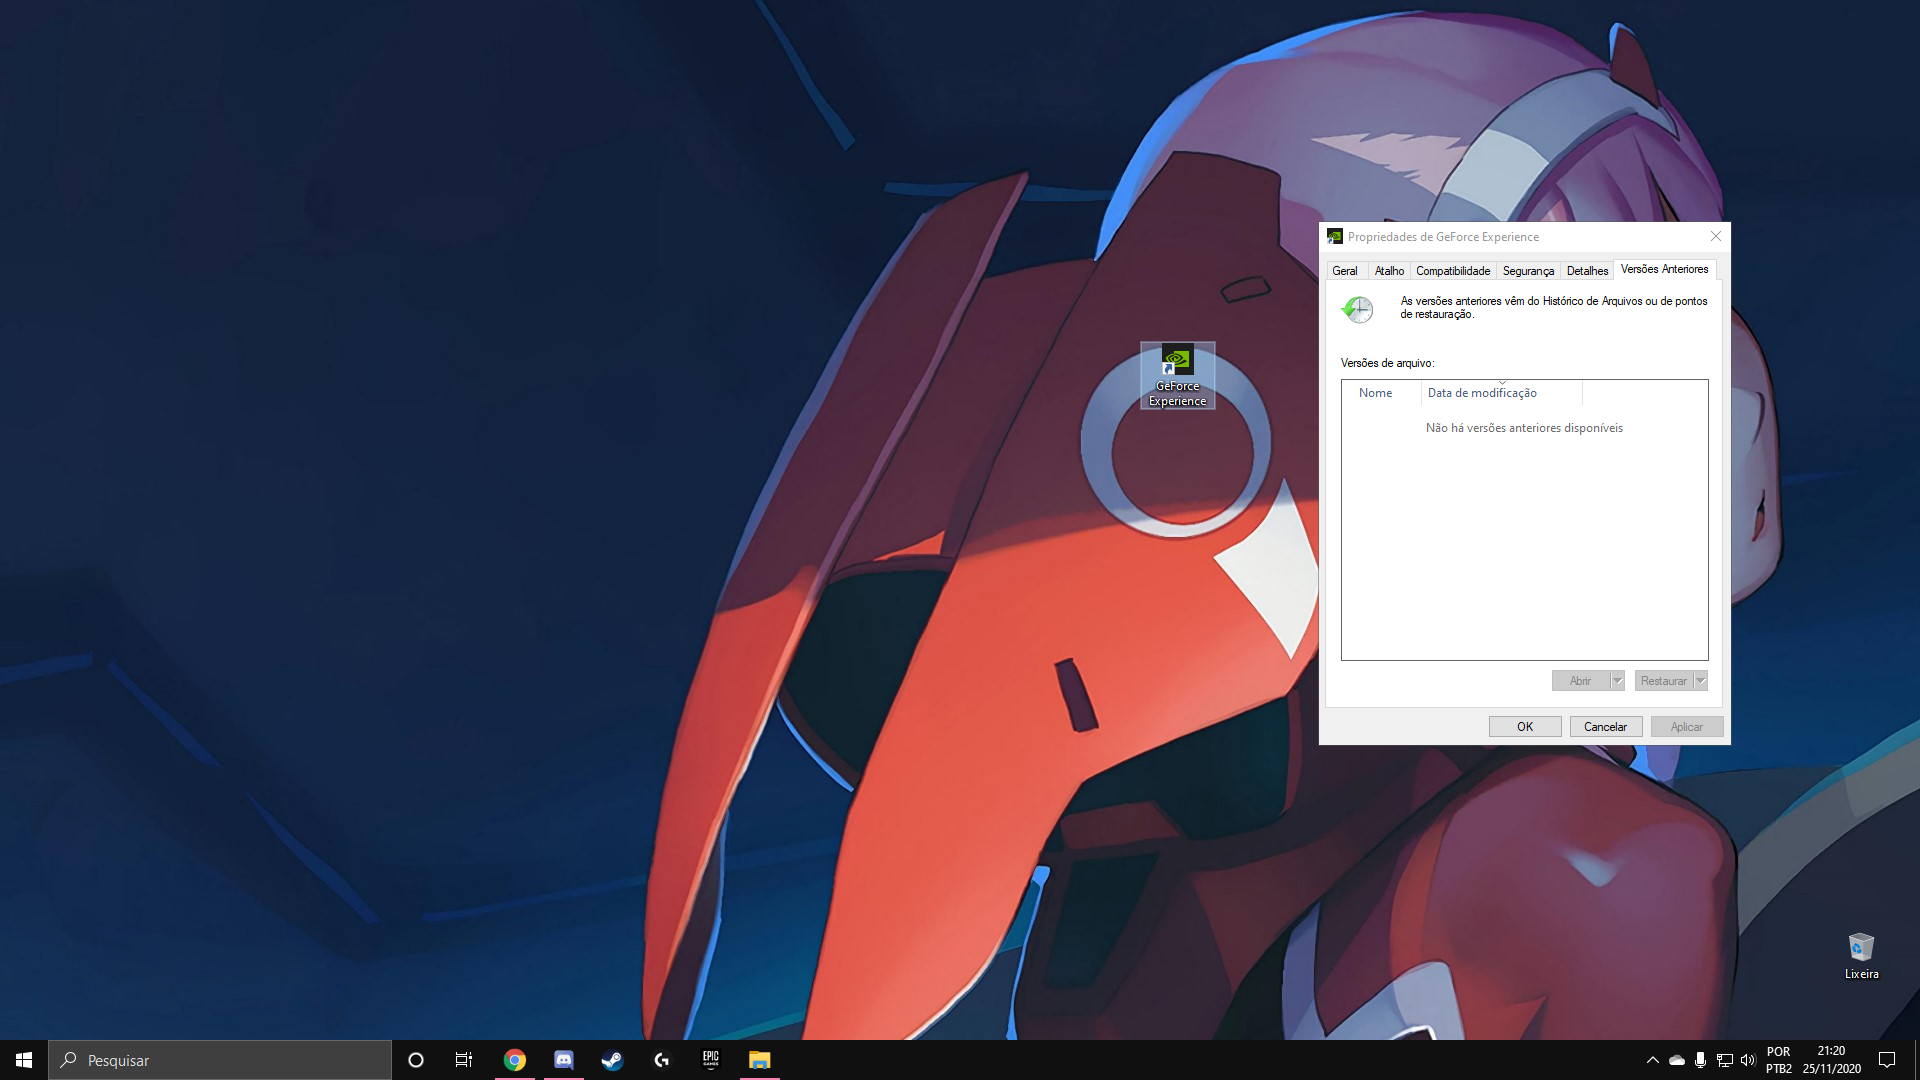Click the Pesquisar search box
Image resolution: width=1920 pixels, height=1080 pixels.
[x=220, y=1060]
